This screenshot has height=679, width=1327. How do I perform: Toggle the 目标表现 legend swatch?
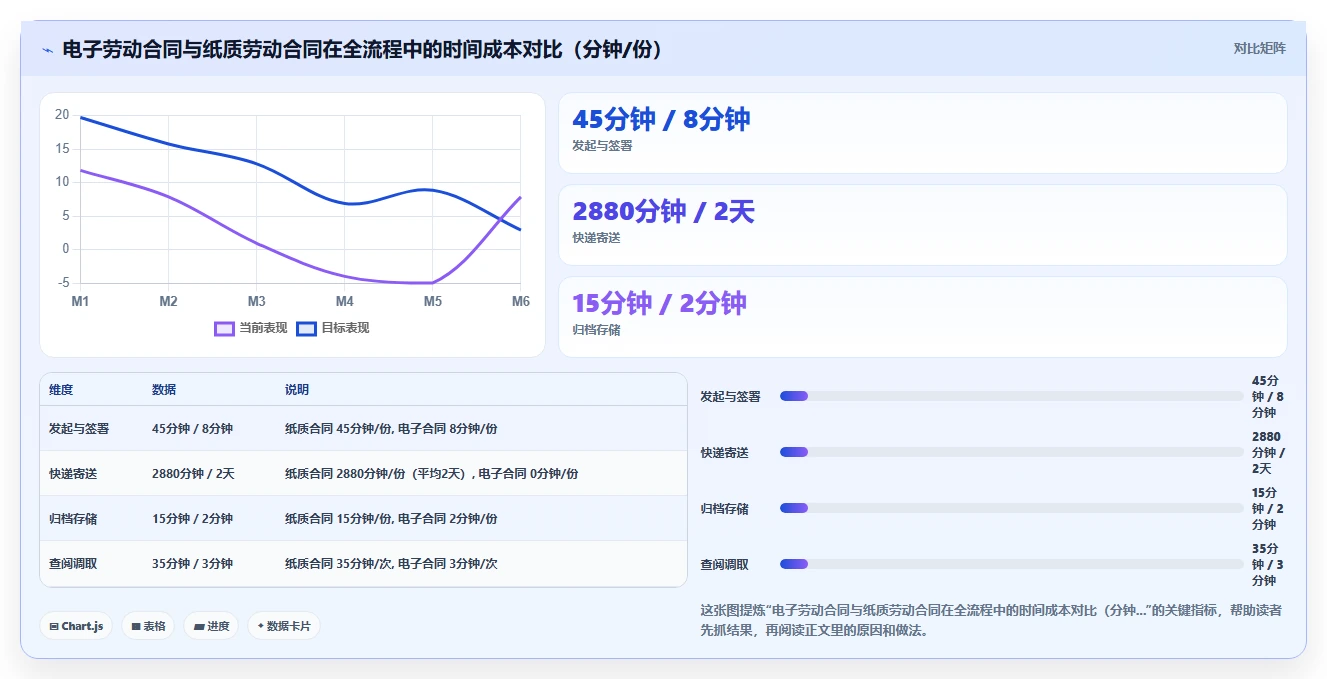307,328
